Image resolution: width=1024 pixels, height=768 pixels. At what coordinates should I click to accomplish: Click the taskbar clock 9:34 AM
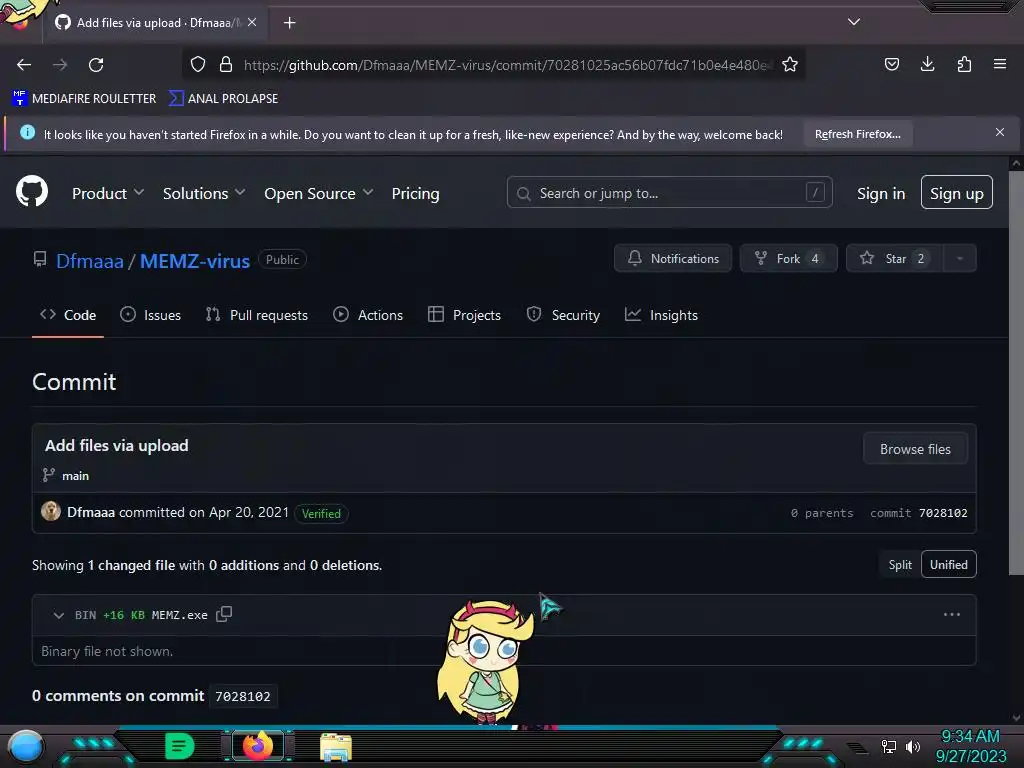coord(970,737)
